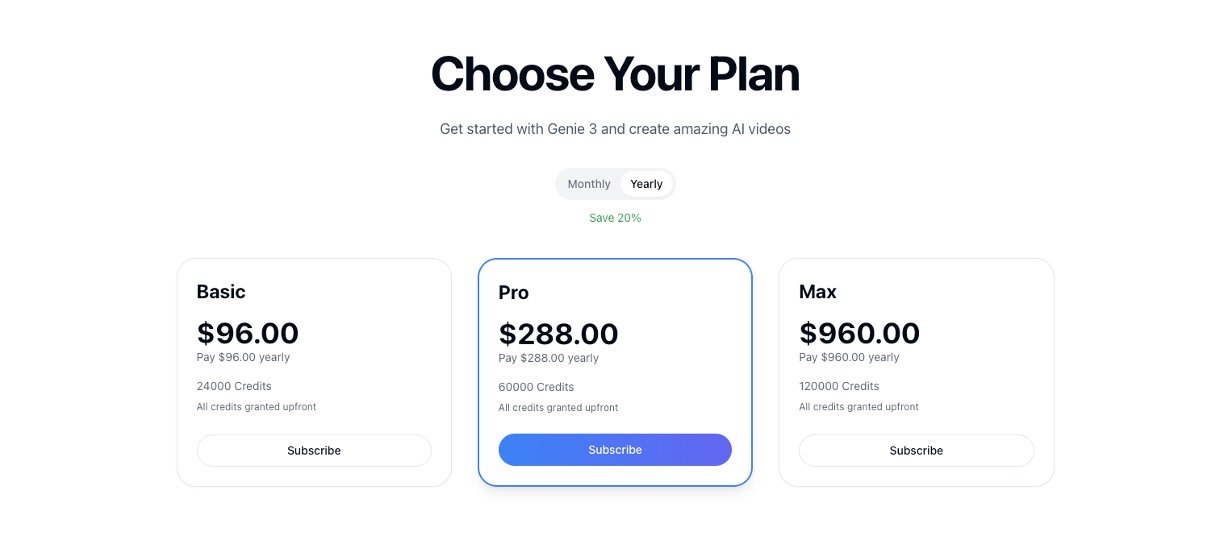This screenshot has width=1224, height=548.
Task: Click the Genie 3 subtitle text
Action: [615, 129]
